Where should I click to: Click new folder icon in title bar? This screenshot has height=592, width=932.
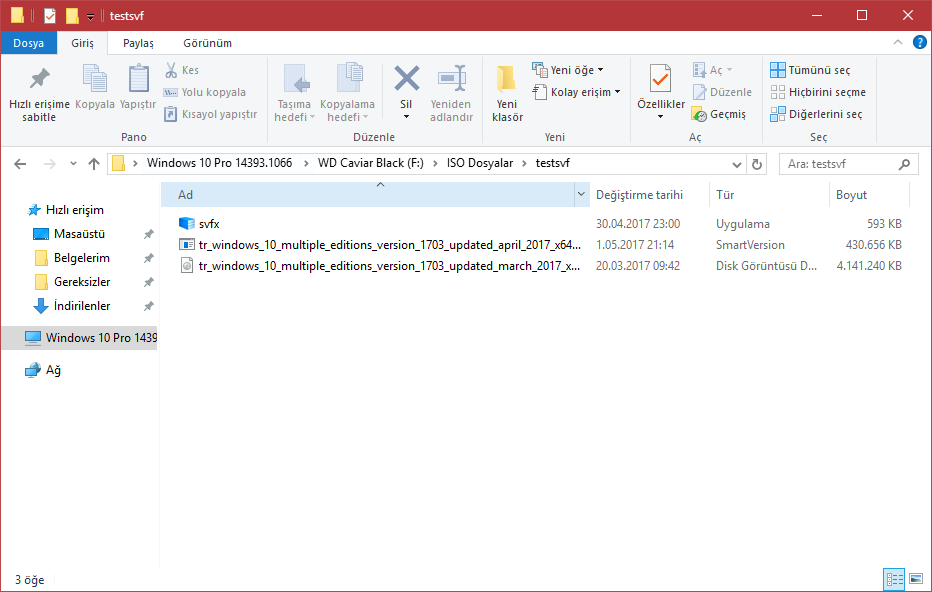[x=72, y=15]
